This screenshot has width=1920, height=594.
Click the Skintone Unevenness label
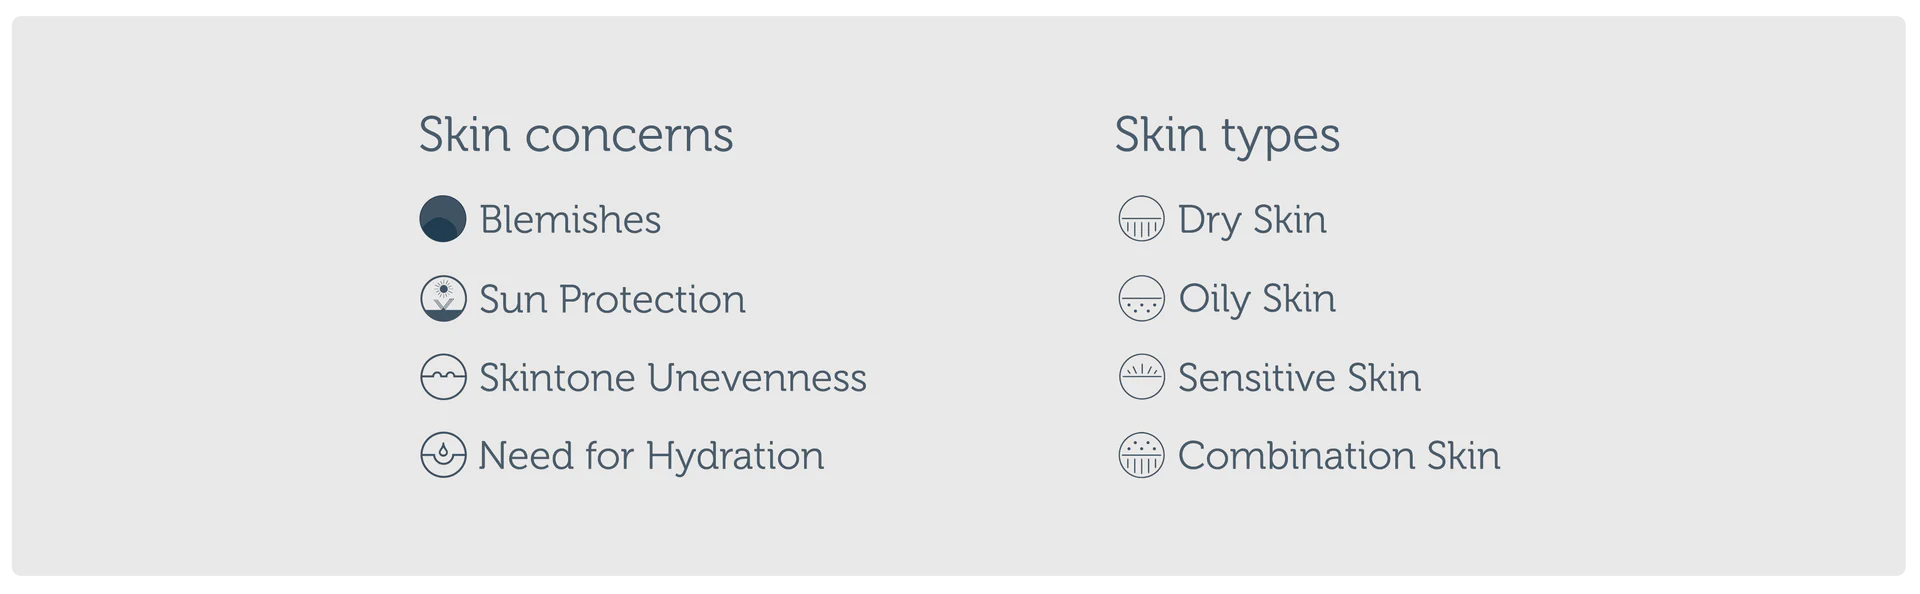pyautogui.click(x=673, y=377)
